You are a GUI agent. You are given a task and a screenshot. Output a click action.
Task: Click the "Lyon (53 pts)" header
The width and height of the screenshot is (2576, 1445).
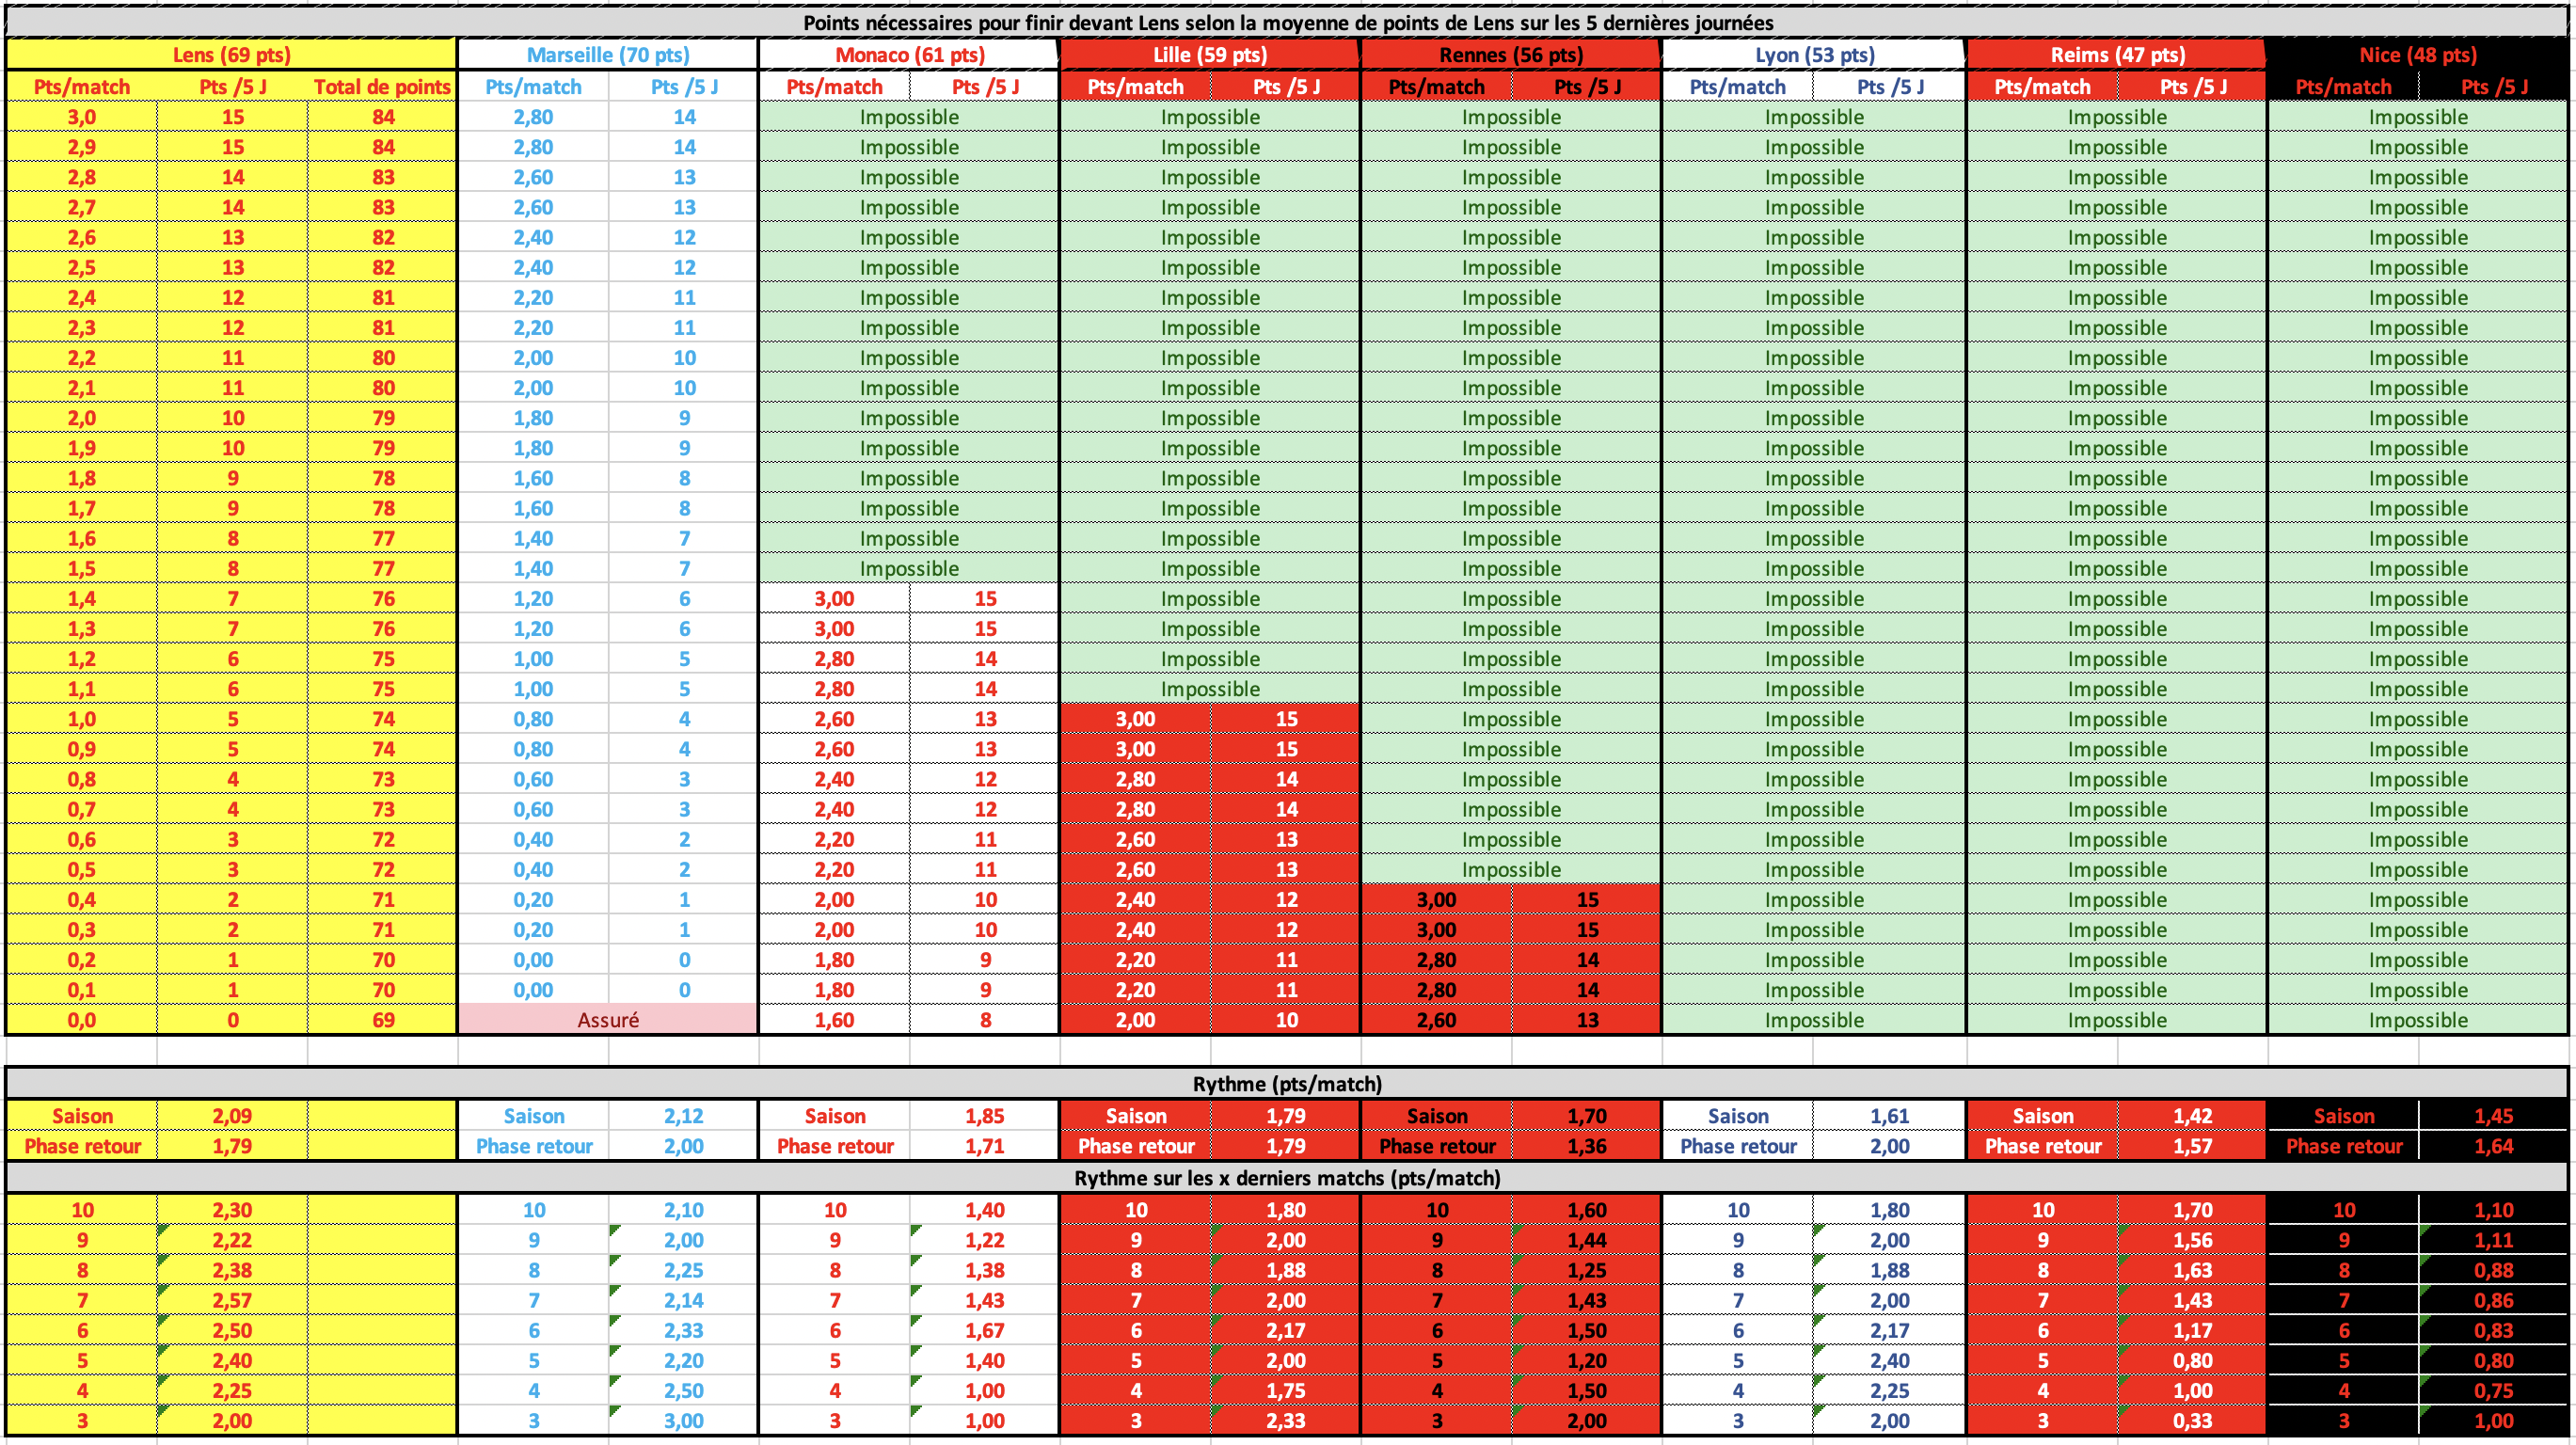tap(1814, 55)
